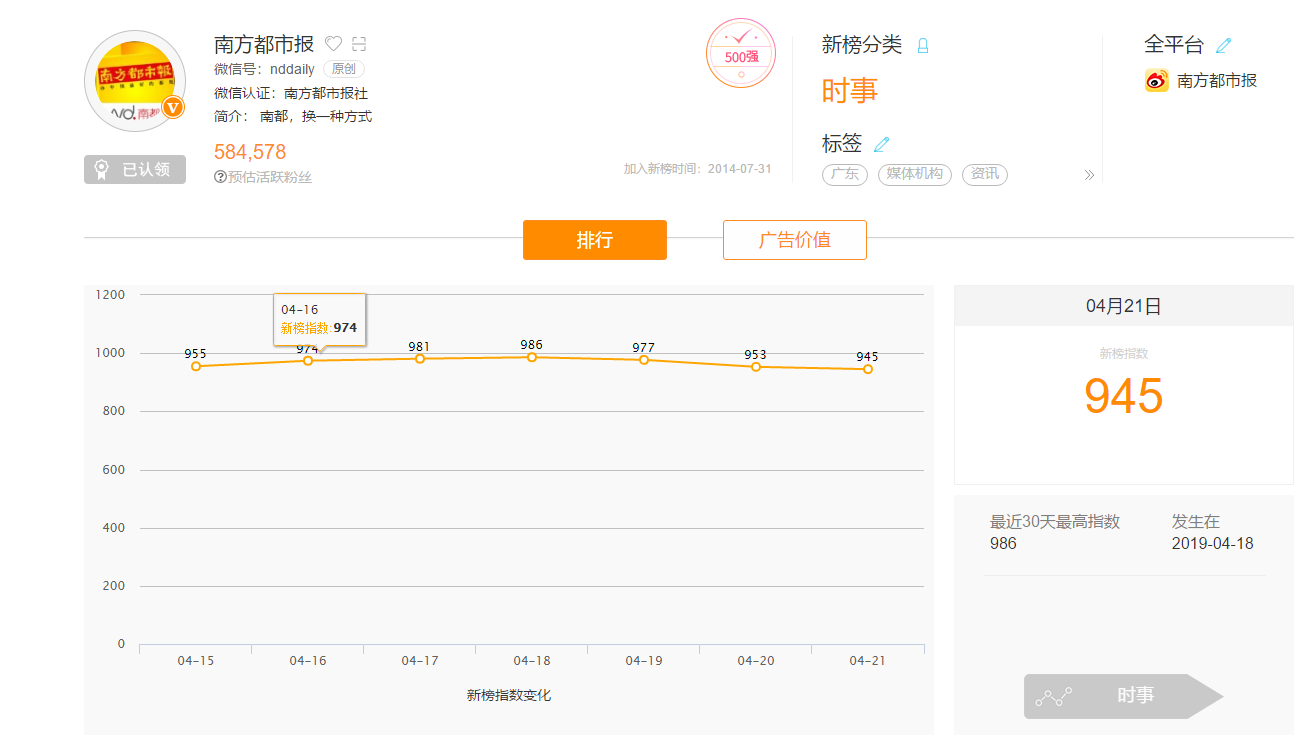This screenshot has width=1313, height=743.
Task: Click the large 945 index value
Action: click(x=1124, y=397)
